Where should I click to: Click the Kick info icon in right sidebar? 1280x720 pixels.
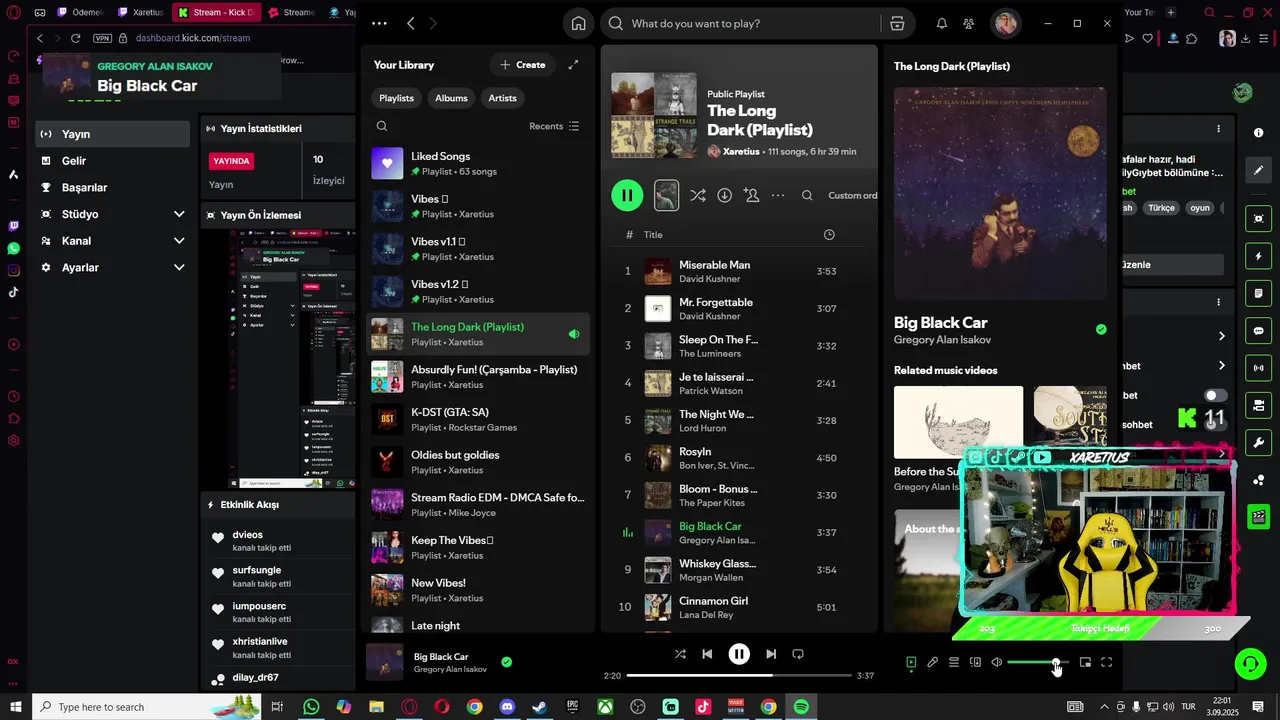pyautogui.click(x=1258, y=132)
